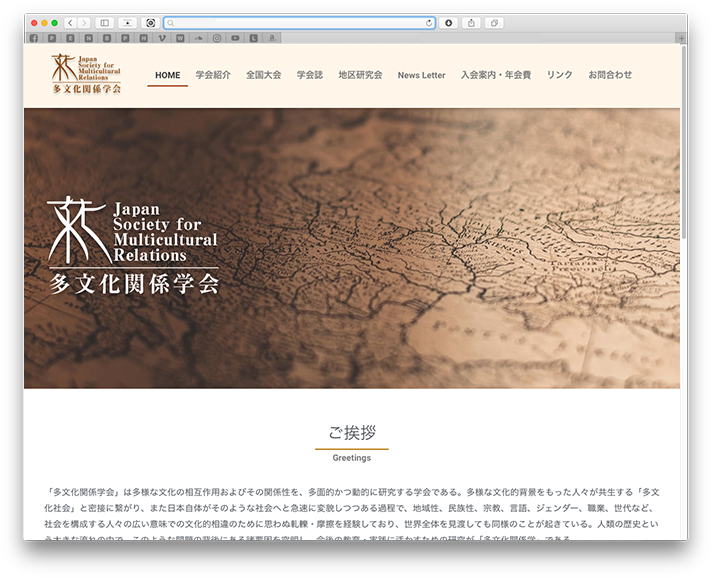Reload the current page
This screenshot has width=712, height=578.
[x=429, y=23]
